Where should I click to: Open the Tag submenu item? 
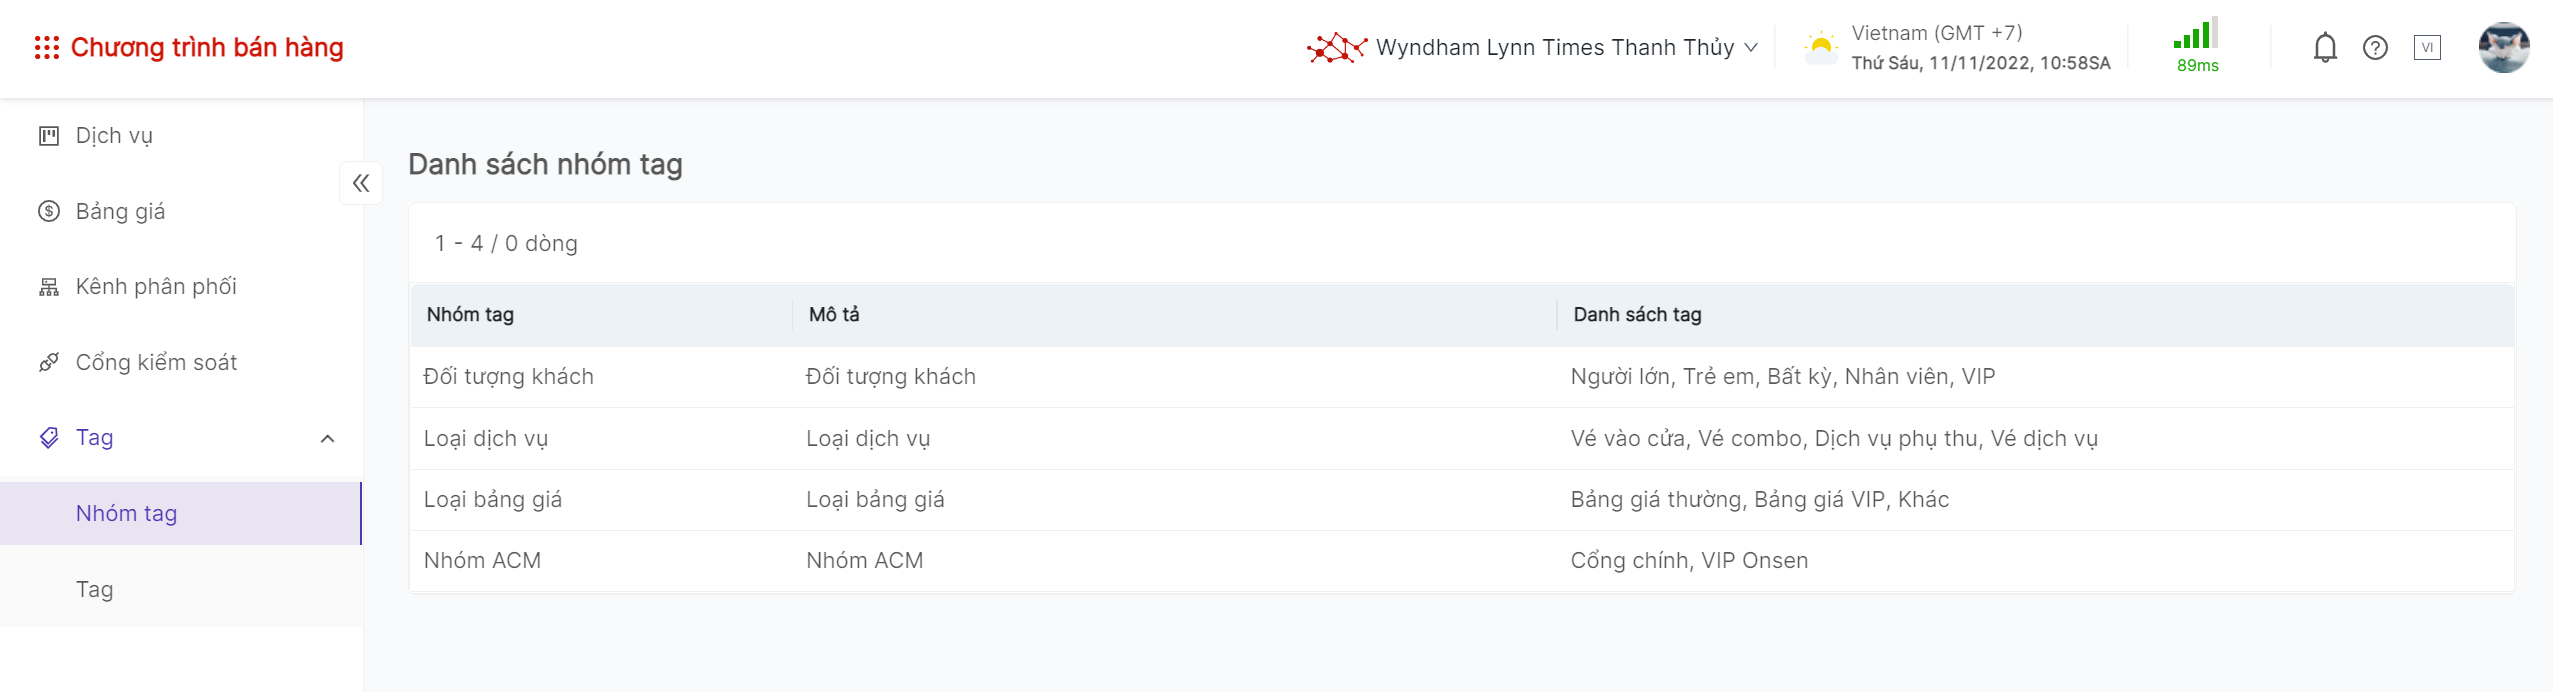(95, 590)
